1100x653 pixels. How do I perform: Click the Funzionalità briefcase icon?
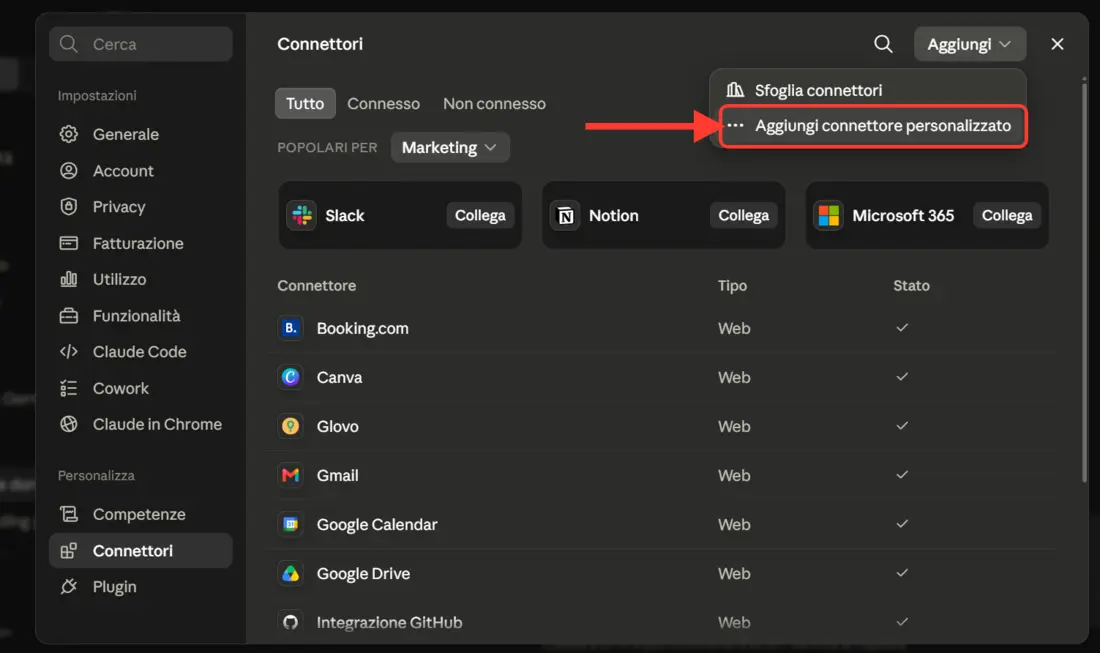tap(69, 316)
